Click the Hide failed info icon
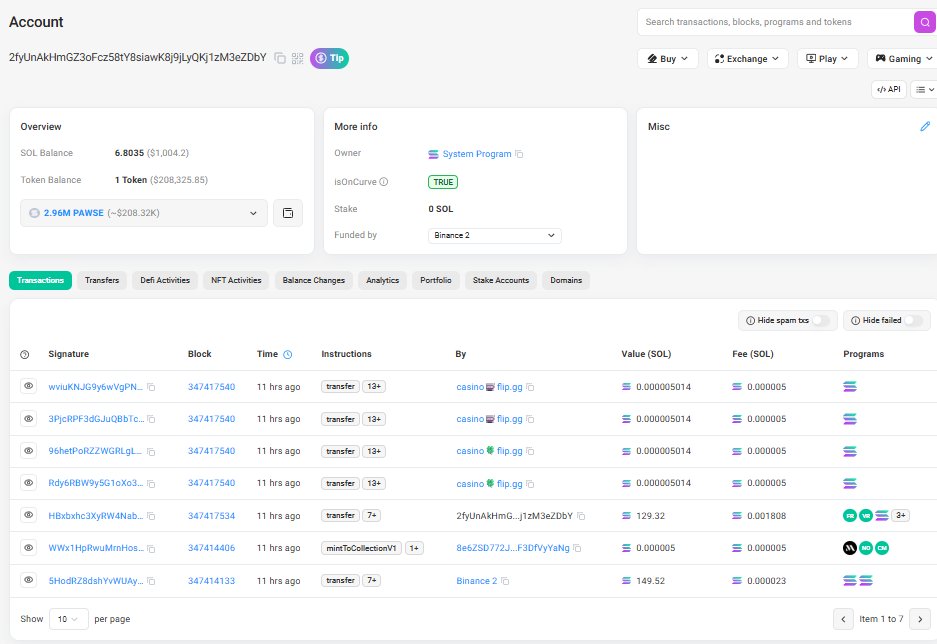This screenshot has height=644, width=937. coord(856,321)
